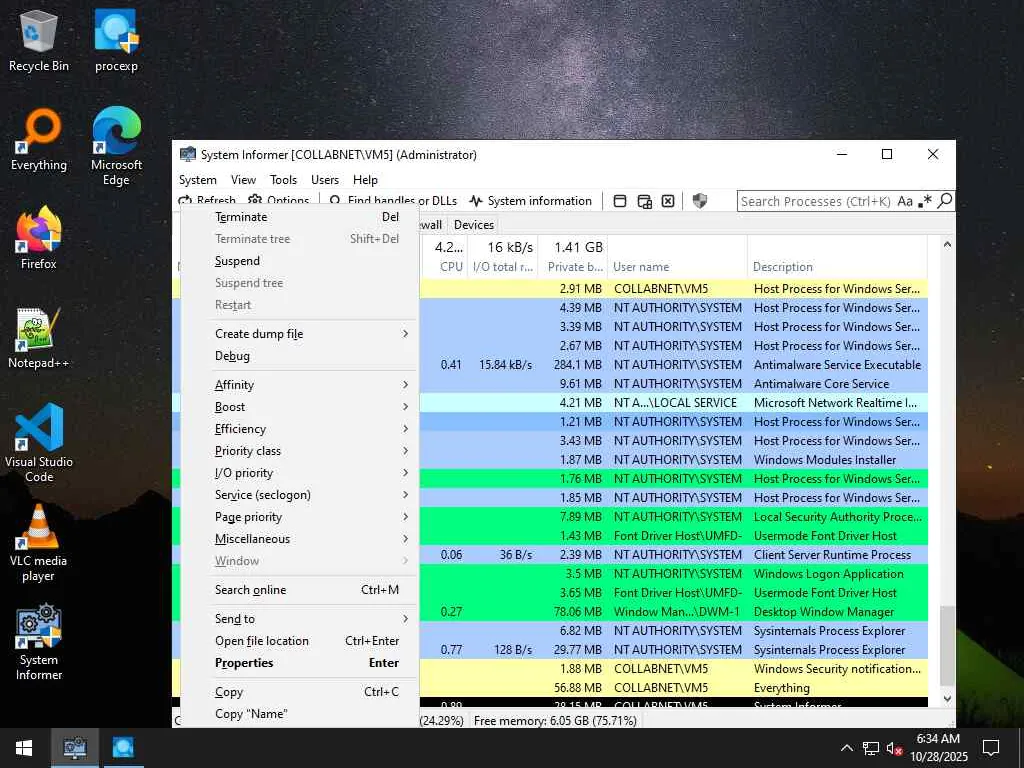Image resolution: width=1024 pixels, height=768 pixels.
Task: Open the Firefox desktop shortcut
Action: [x=39, y=238]
